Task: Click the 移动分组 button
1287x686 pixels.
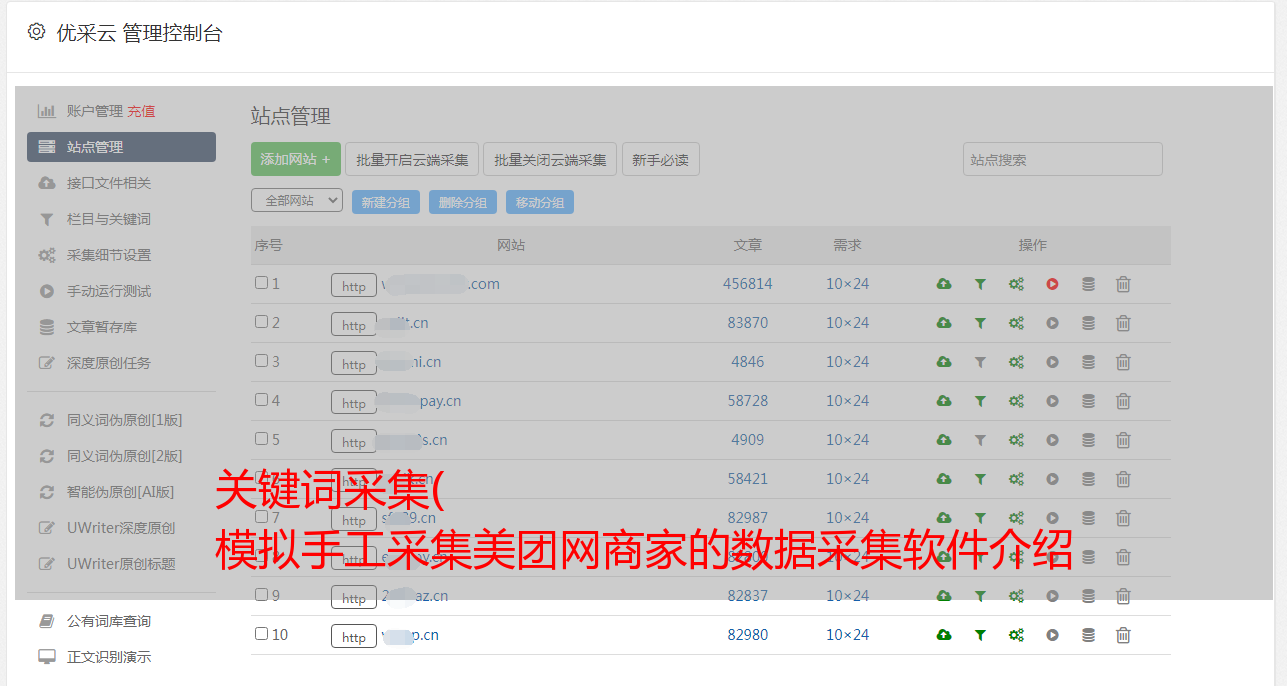Action: tap(540, 202)
